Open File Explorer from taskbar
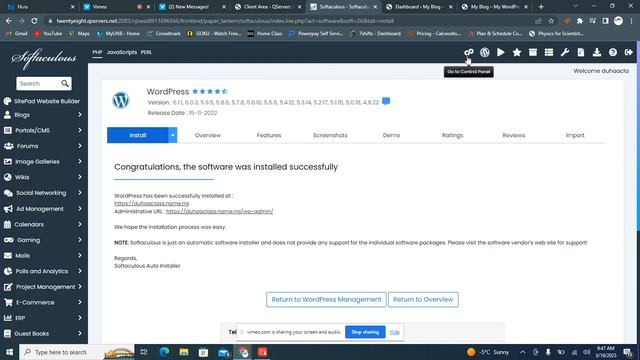The height and width of the screenshot is (360, 640). pos(184,352)
